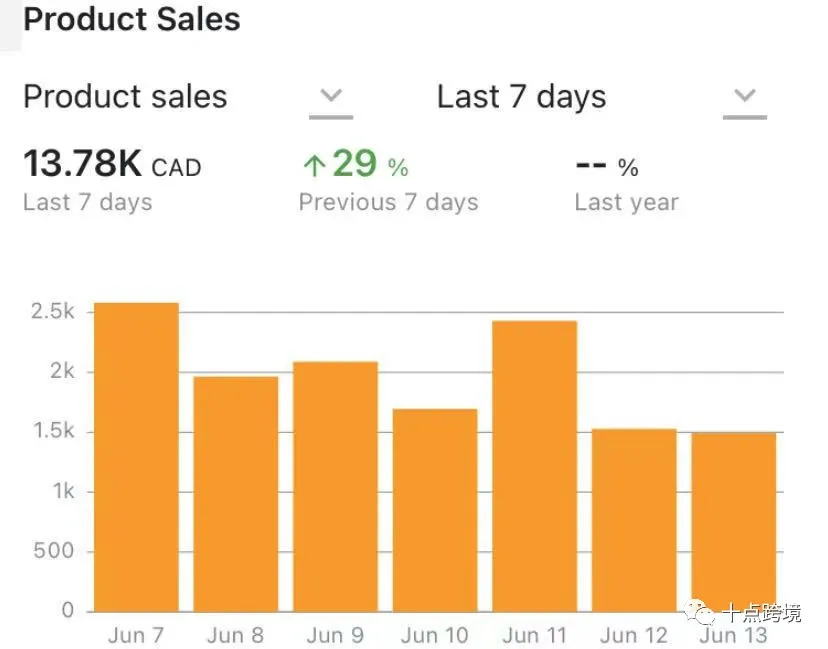Expand the Last 7 days range chevron
828x649 pixels.
click(745, 96)
